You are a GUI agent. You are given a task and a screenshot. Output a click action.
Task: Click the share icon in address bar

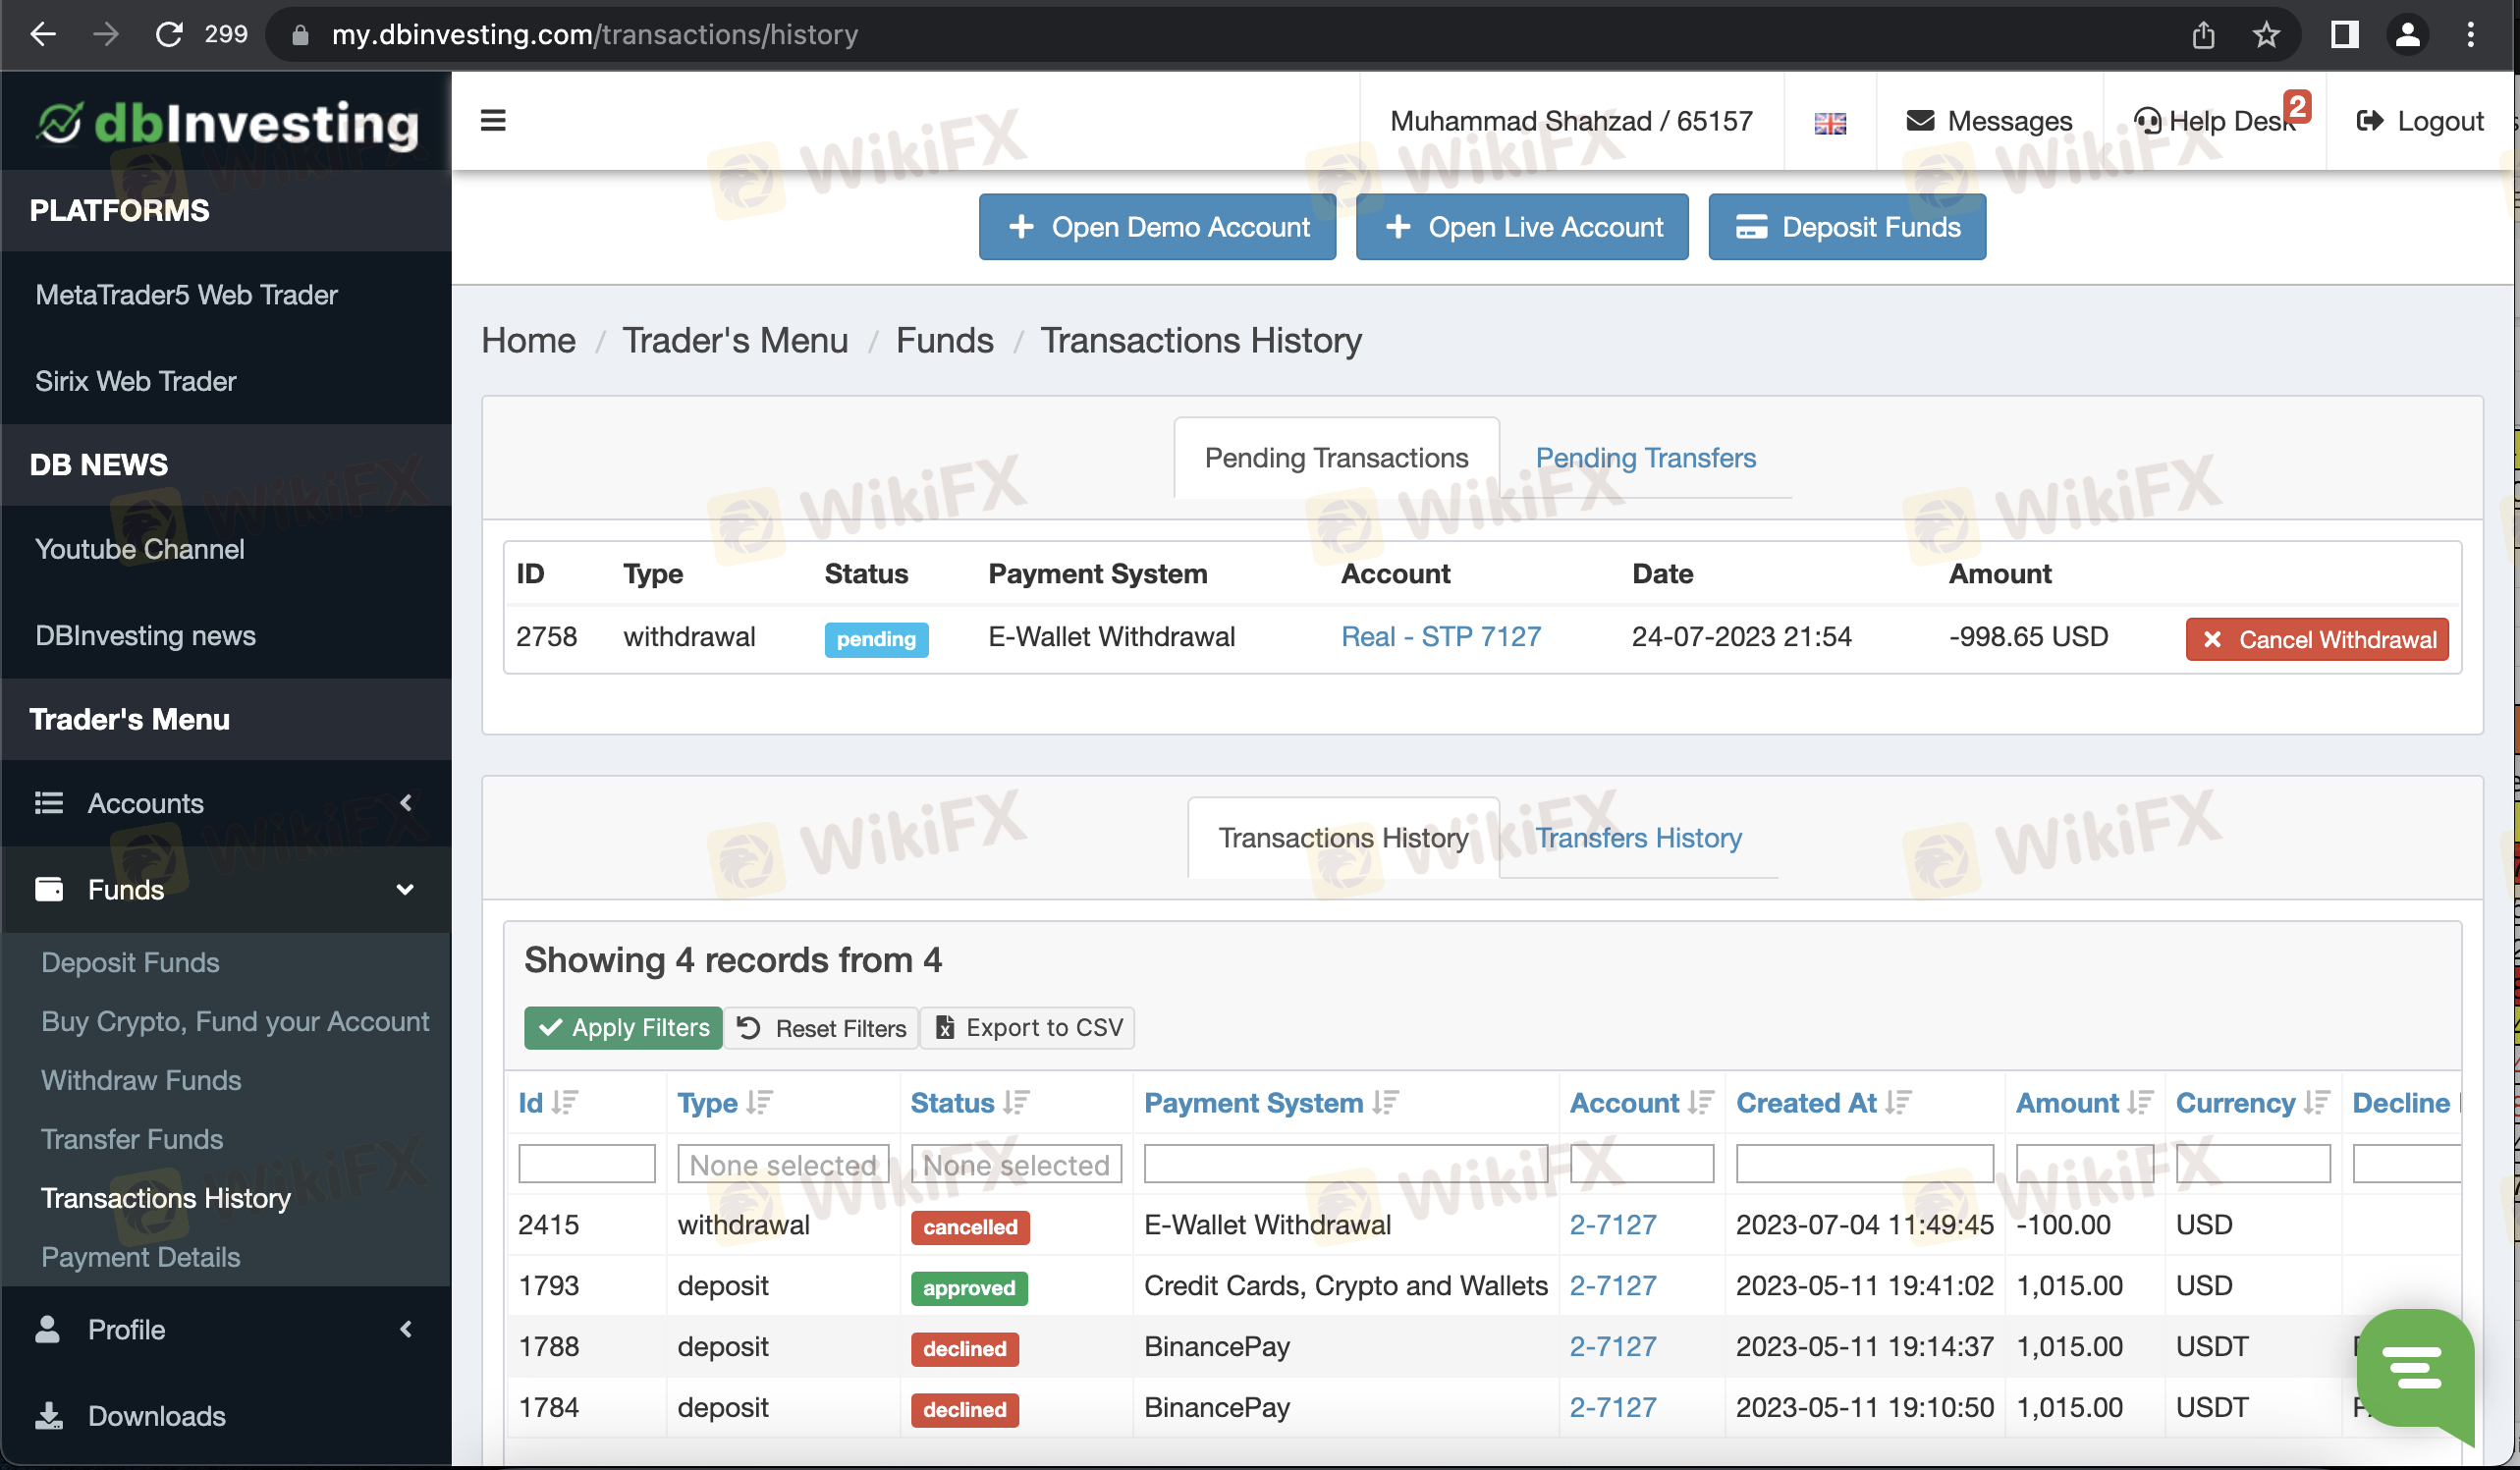(2203, 35)
